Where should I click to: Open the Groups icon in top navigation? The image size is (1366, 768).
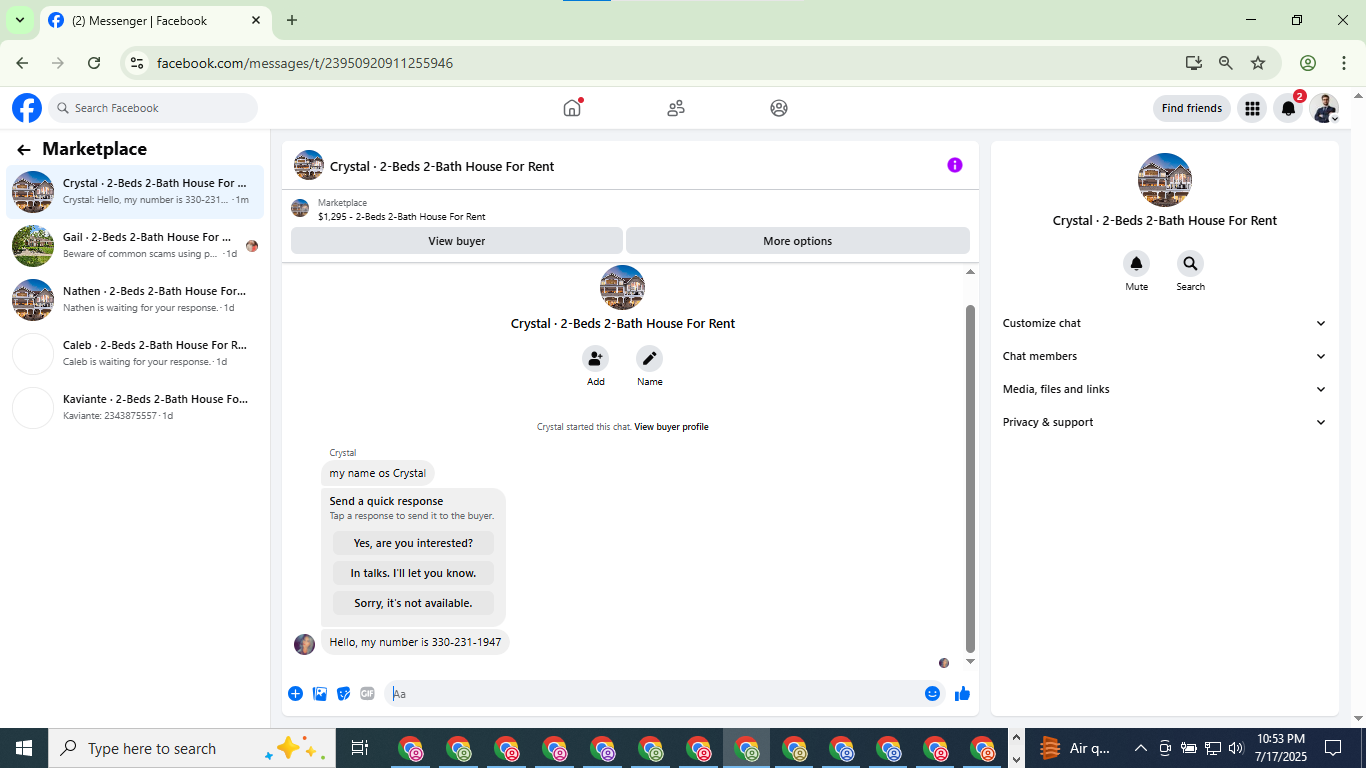[779, 108]
